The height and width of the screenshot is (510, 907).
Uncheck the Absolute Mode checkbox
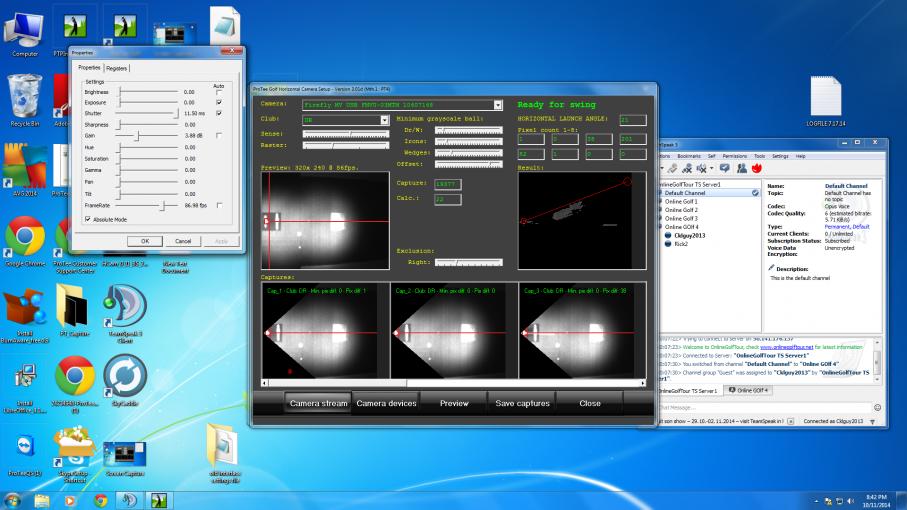pos(88,219)
